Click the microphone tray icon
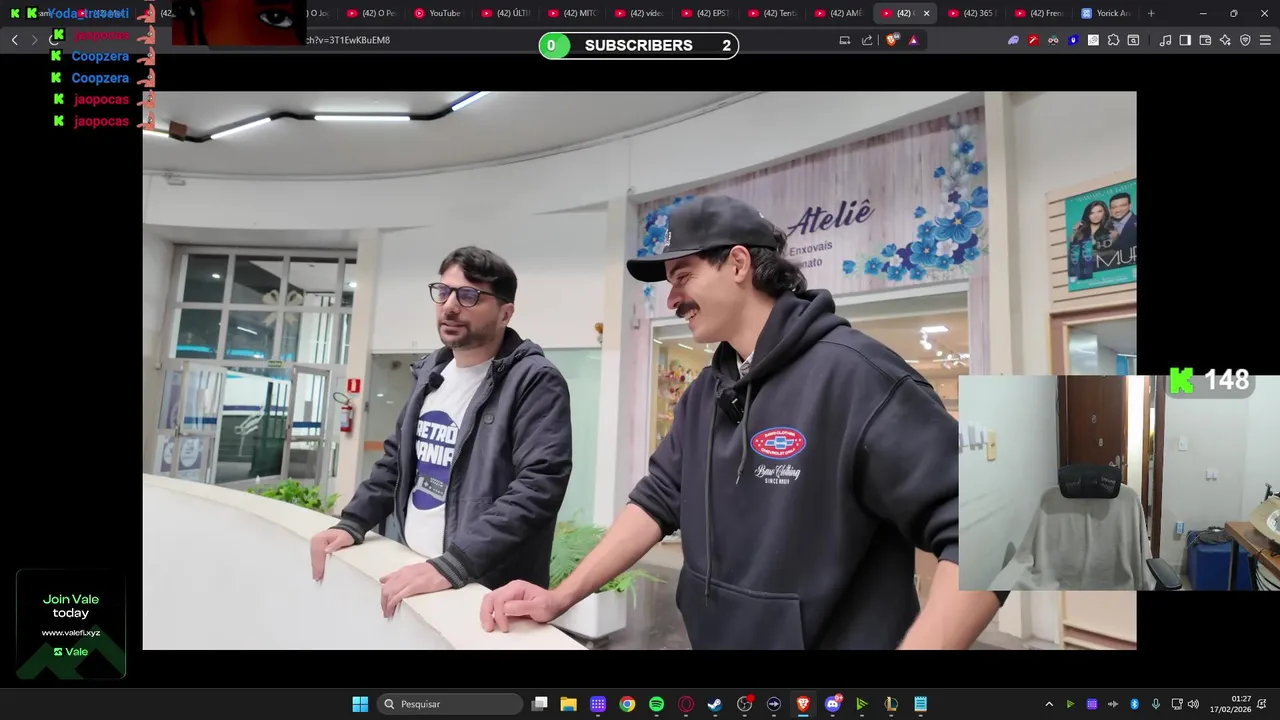The image size is (1280, 720). point(1156,704)
